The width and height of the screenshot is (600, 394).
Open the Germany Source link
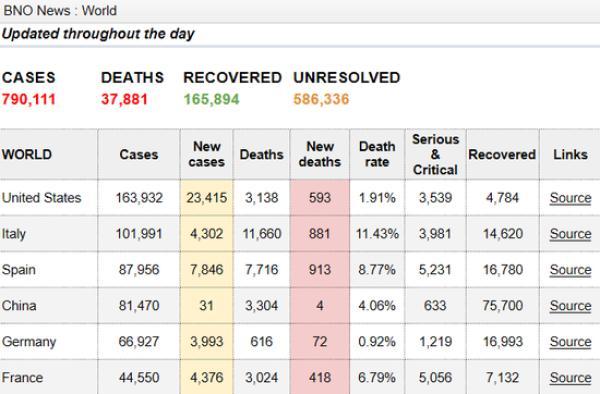570,342
